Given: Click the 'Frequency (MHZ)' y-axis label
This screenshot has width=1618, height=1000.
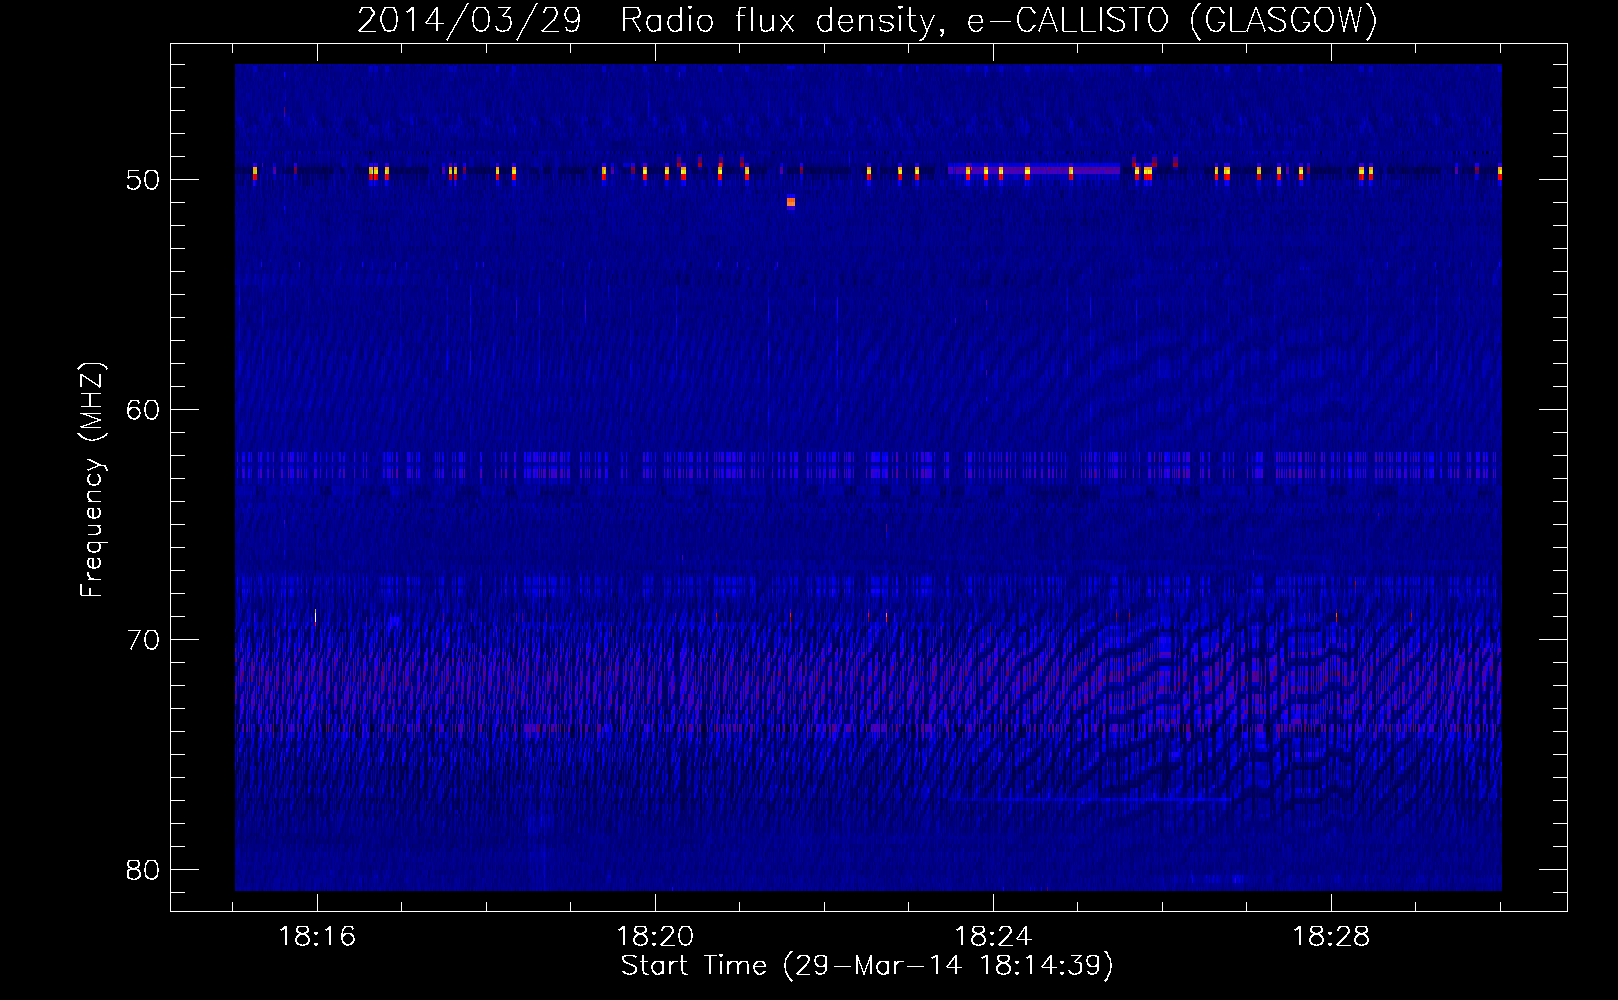Looking at the screenshot, I should tap(92, 480).
